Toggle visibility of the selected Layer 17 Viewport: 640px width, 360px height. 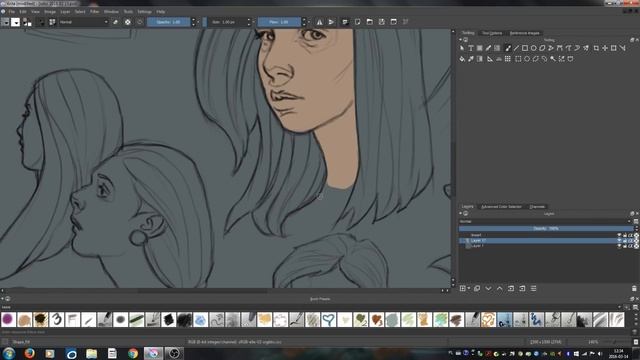pyautogui.click(x=619, y=241)
